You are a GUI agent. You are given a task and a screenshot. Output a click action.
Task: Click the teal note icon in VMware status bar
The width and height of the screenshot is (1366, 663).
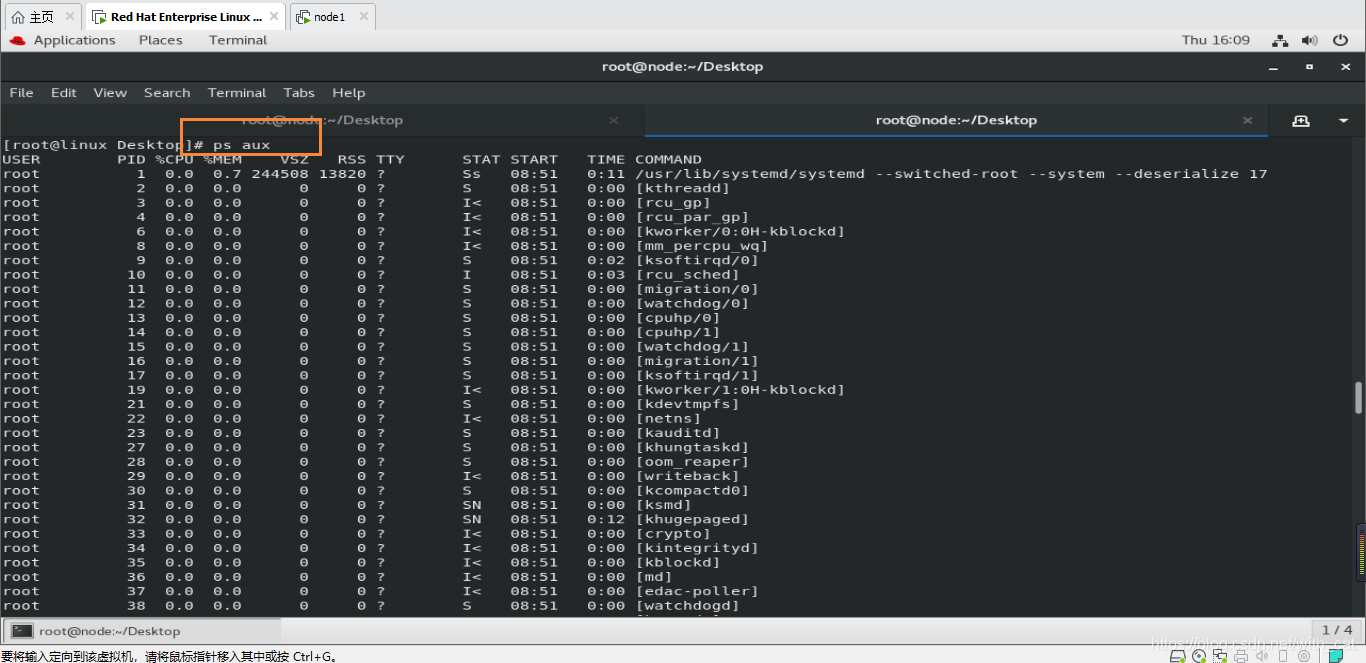coord(1336,656)
